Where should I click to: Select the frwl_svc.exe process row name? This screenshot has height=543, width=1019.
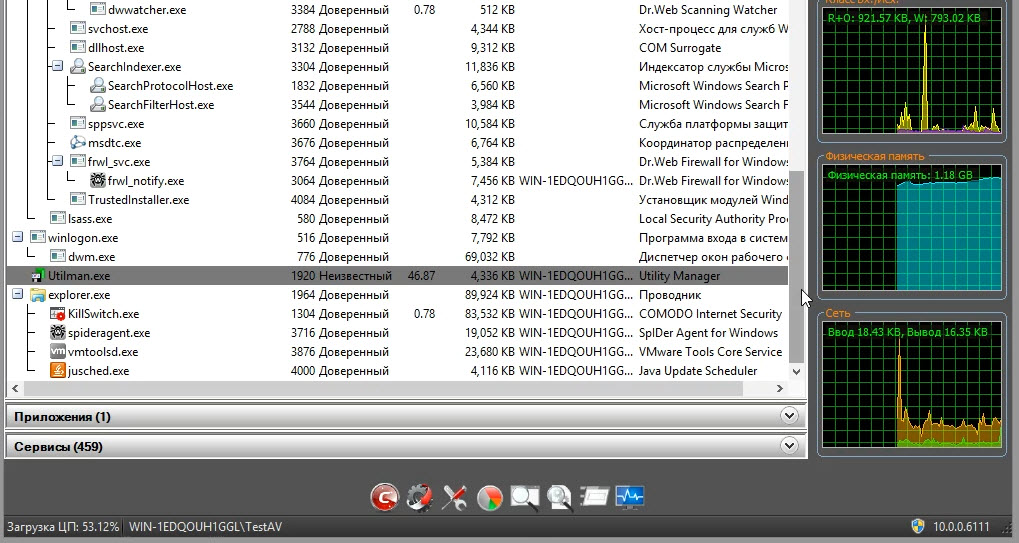tap(119, 162)
